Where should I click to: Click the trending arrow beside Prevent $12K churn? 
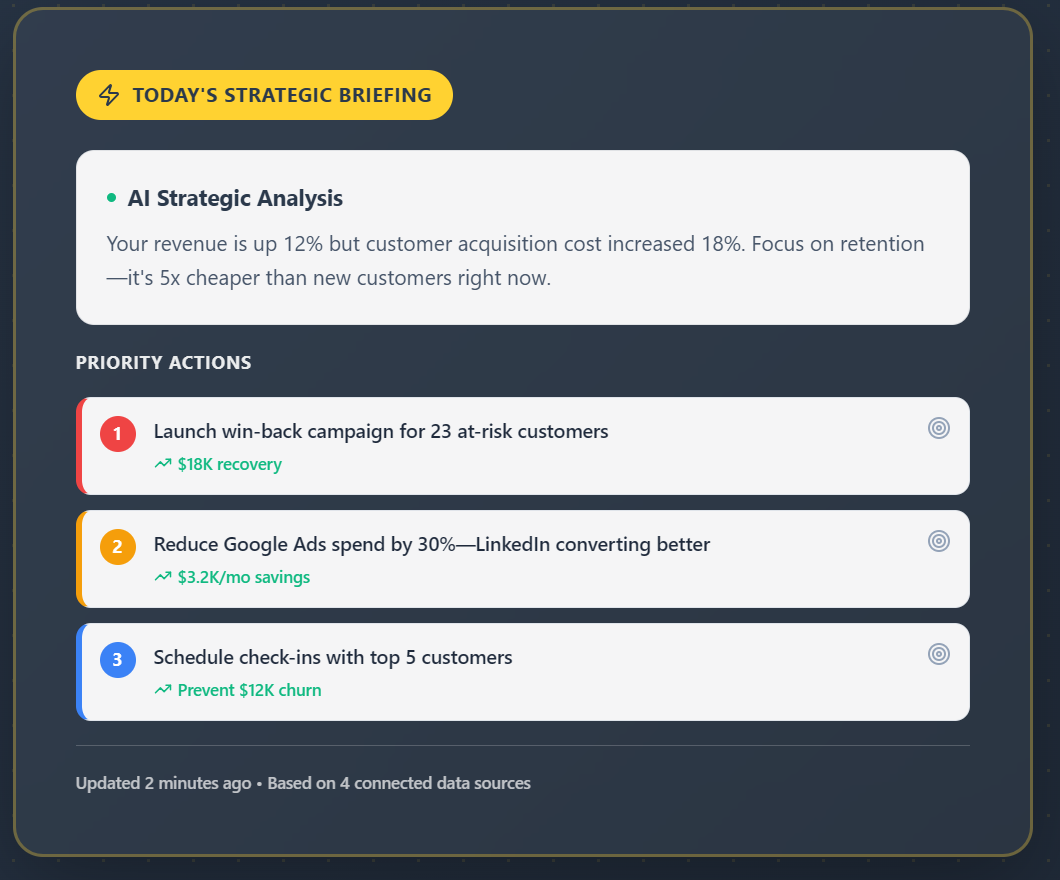pyautogui.click(x=162, y=689)
